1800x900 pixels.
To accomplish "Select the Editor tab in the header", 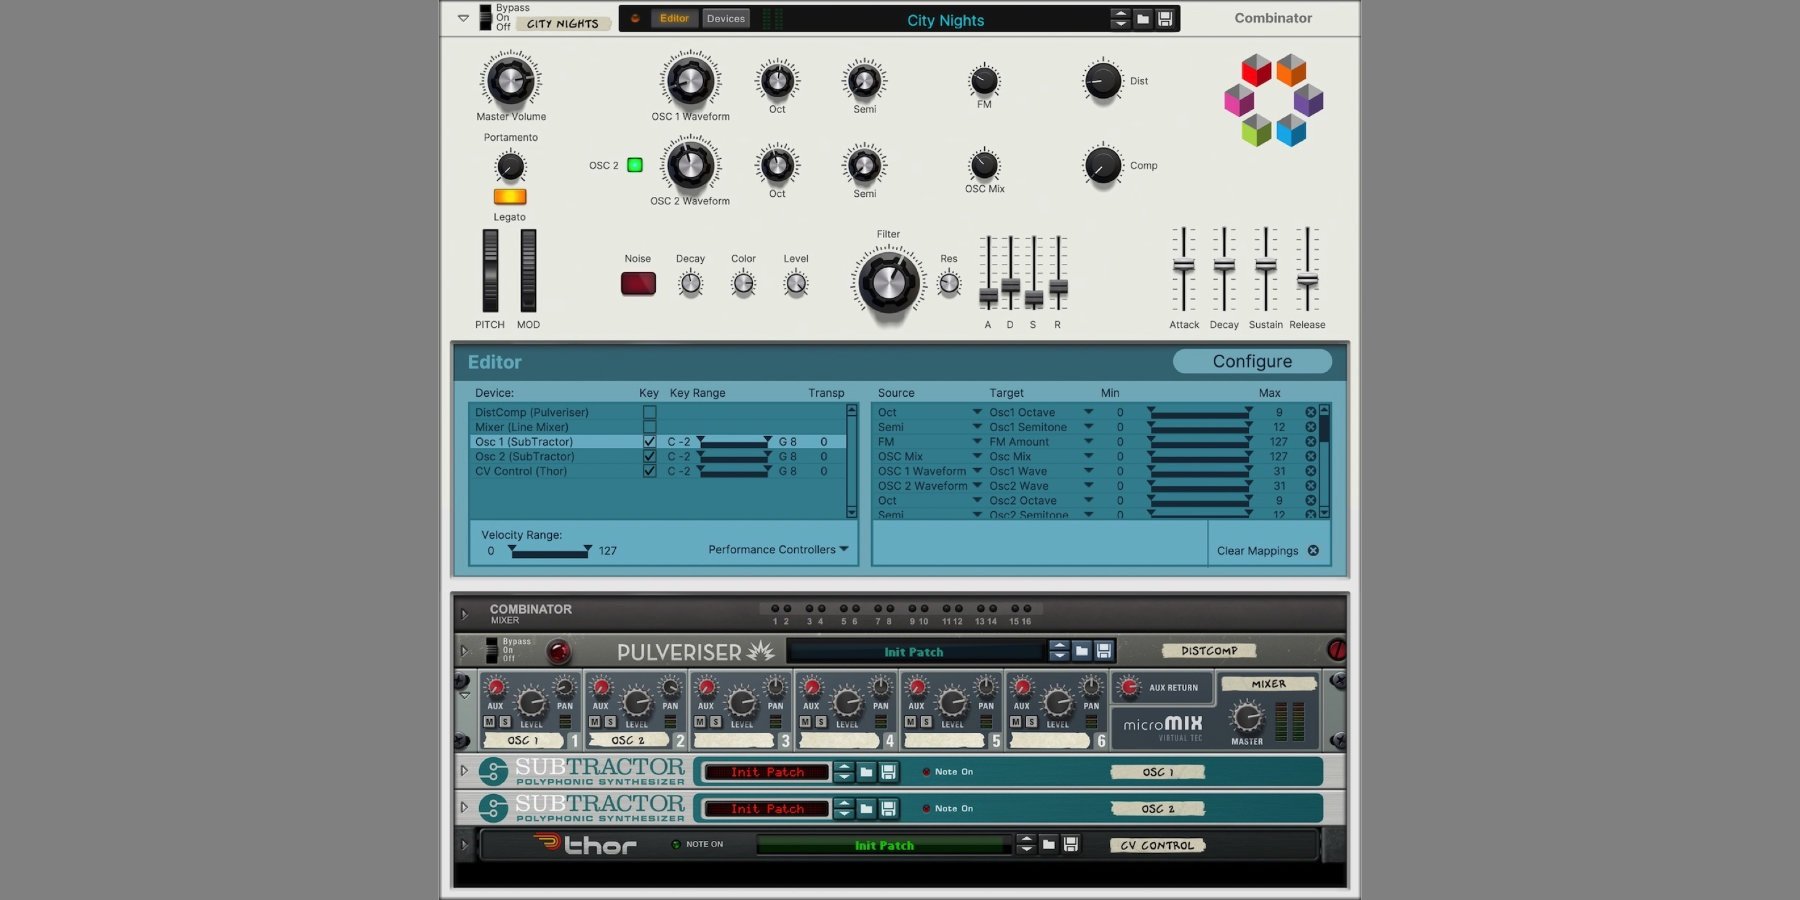I will 674,19.
